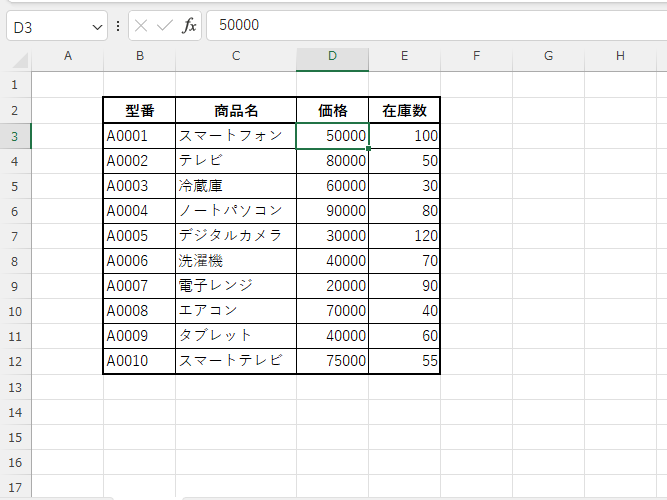Viewport: 667px width, 500px height.
Task: Select cell with A0007
Action: click(140, 286)
